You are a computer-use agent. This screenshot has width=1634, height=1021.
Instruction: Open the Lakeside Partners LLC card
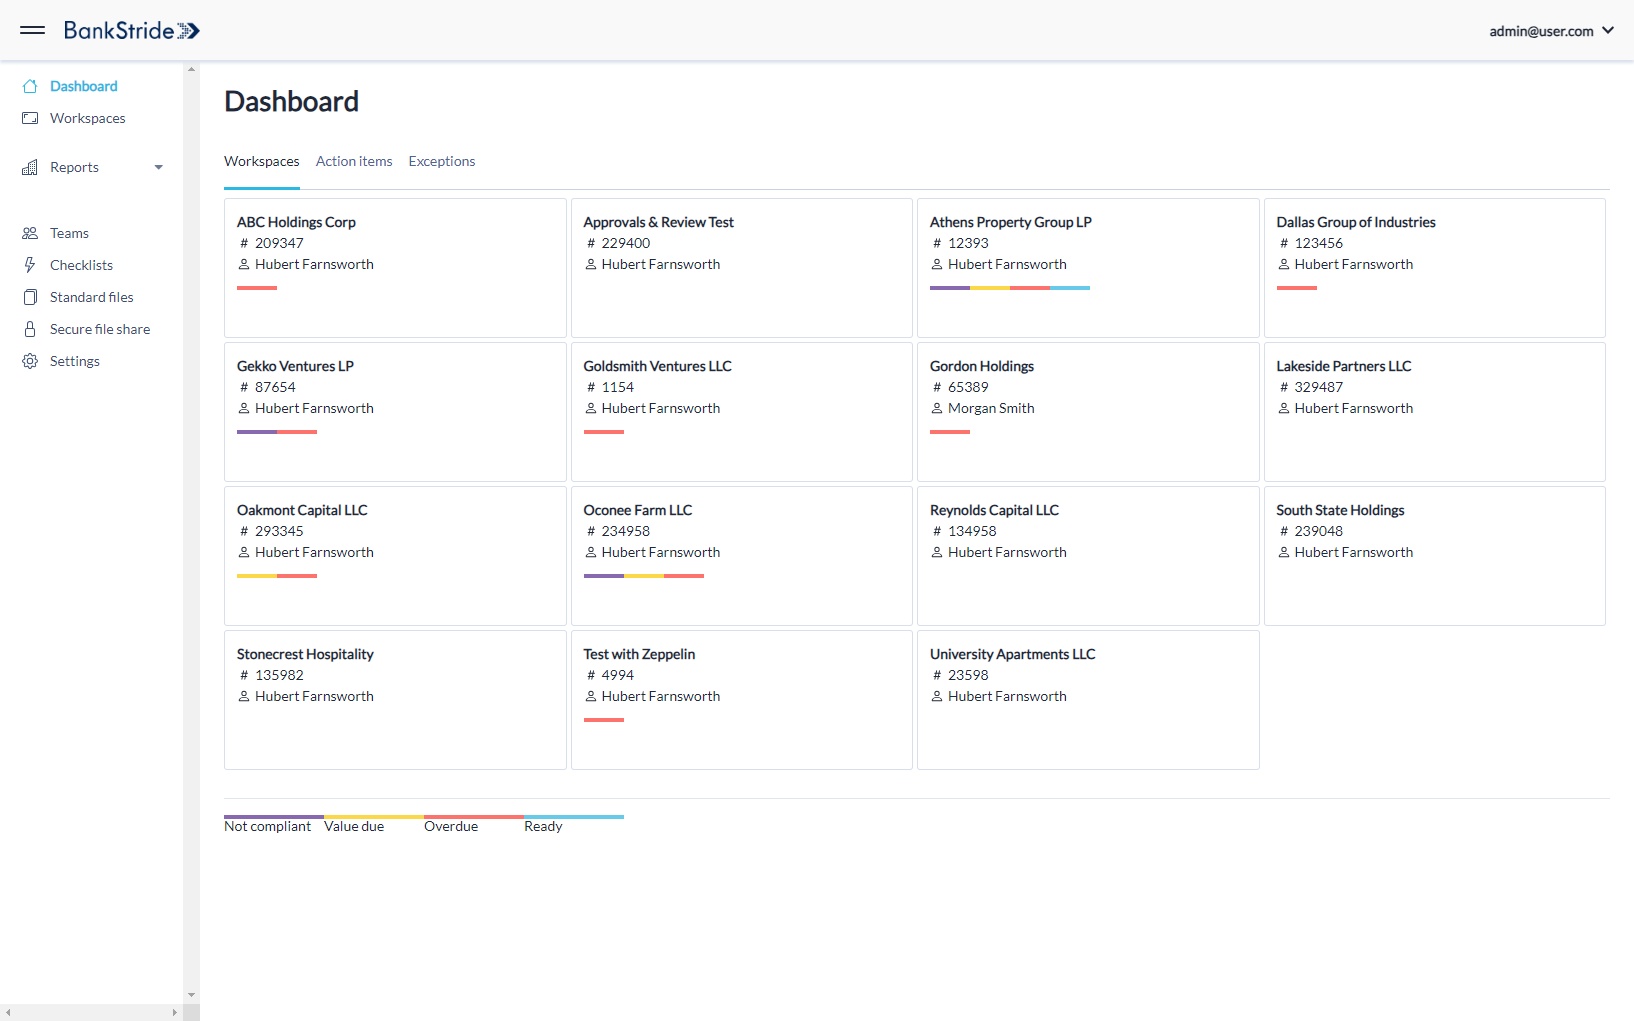[1435, 412]
